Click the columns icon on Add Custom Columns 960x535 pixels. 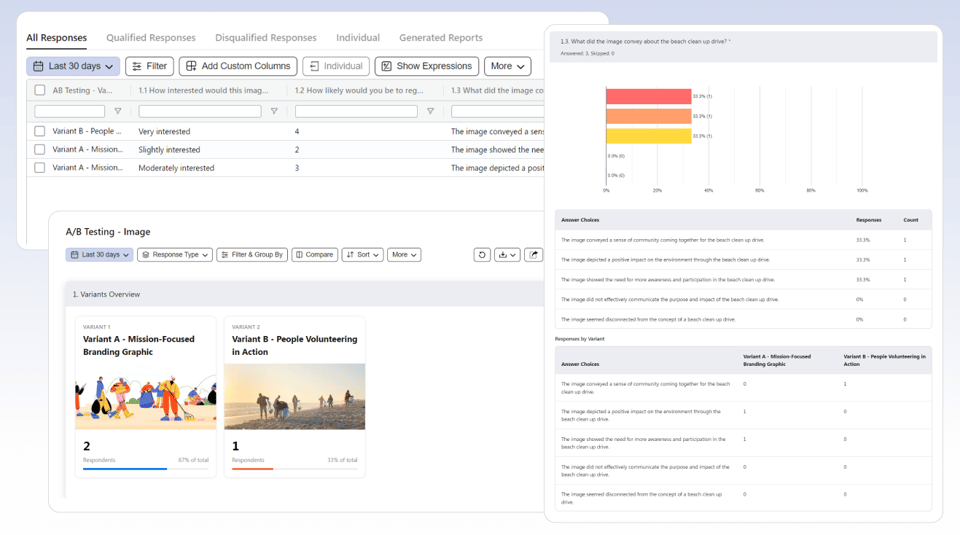click(x=192, y=66)
